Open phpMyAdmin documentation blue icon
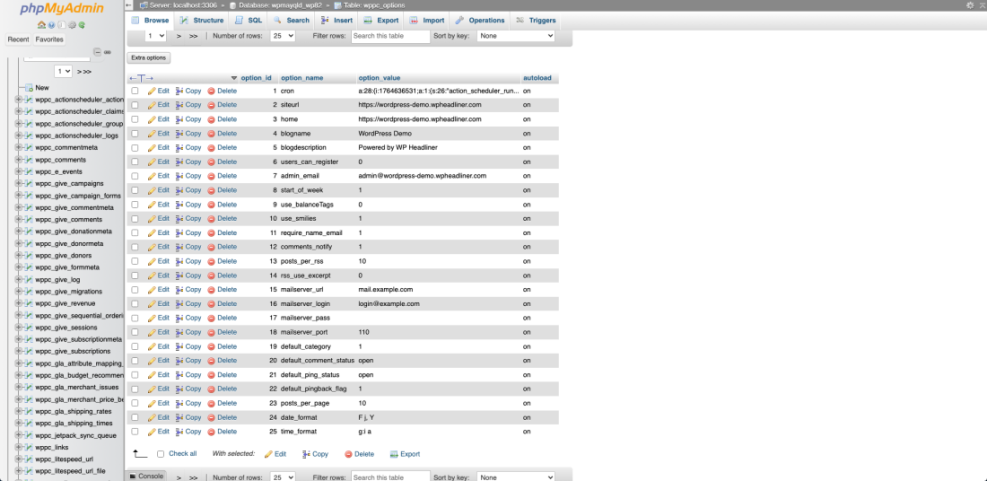This screenshot has width=987, height=481. click(52, 25)
